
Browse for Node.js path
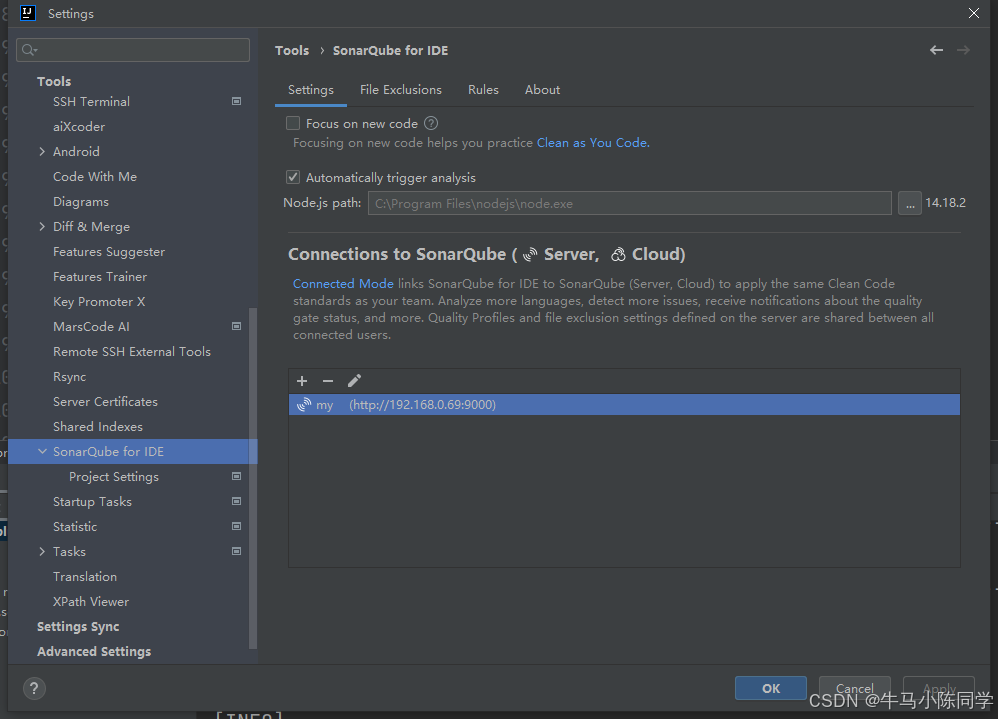910,204
